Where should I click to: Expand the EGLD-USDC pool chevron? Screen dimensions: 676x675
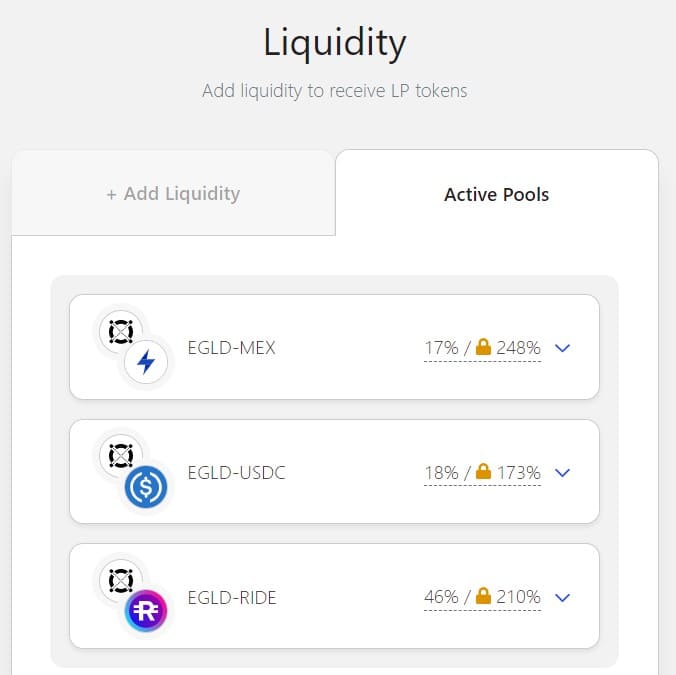tap(563, 472)
